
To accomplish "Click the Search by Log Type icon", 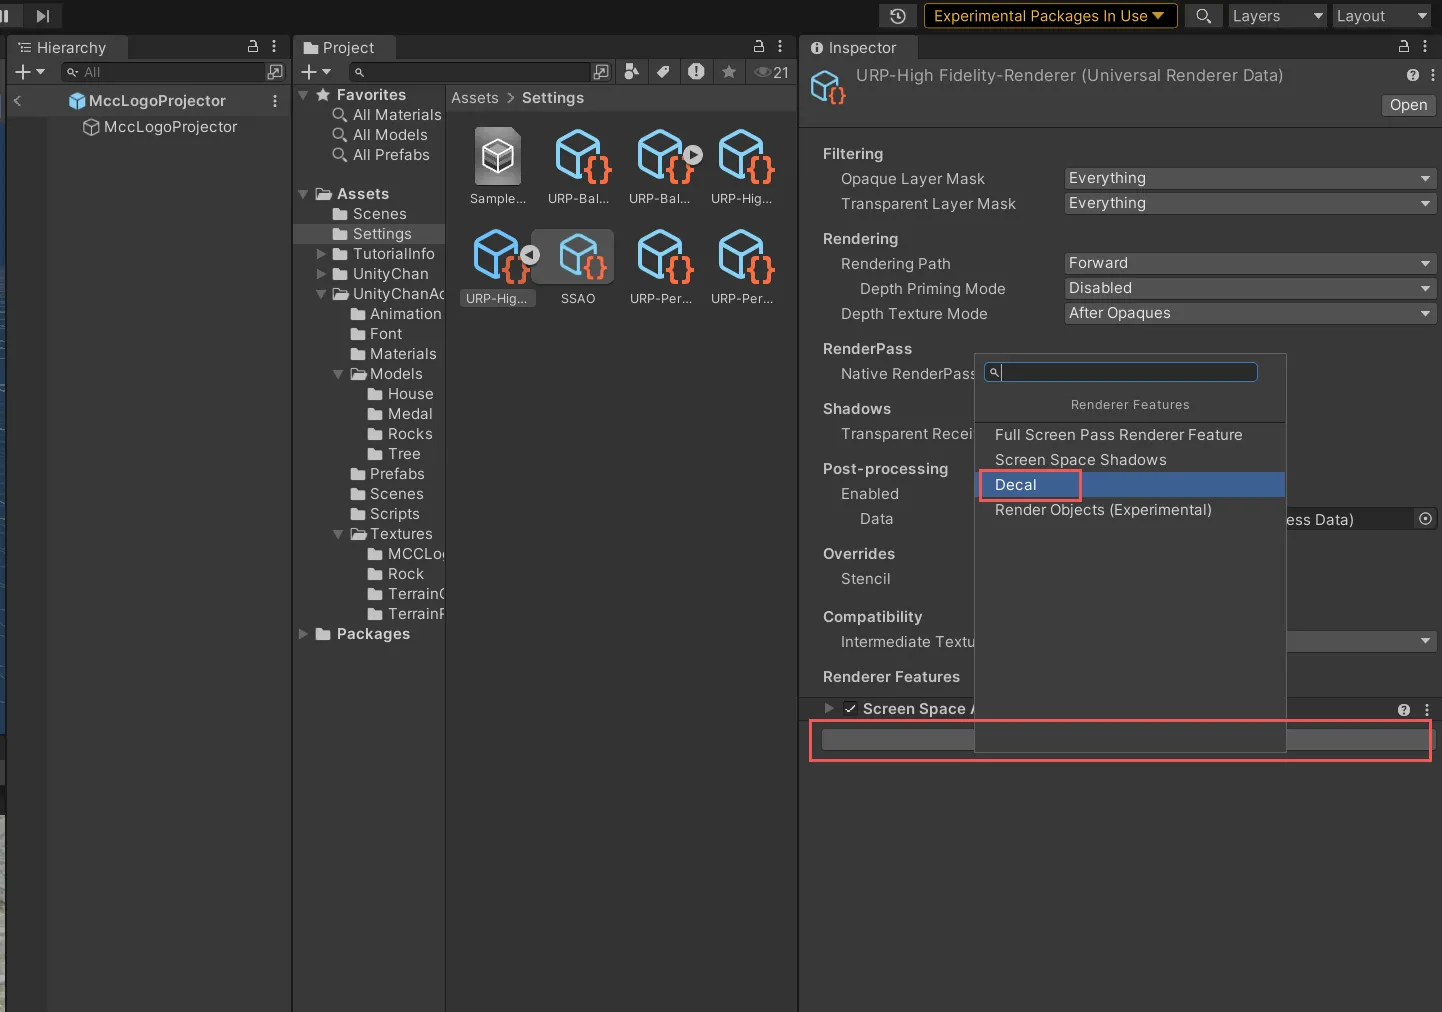I will click(x=696, y=72).
